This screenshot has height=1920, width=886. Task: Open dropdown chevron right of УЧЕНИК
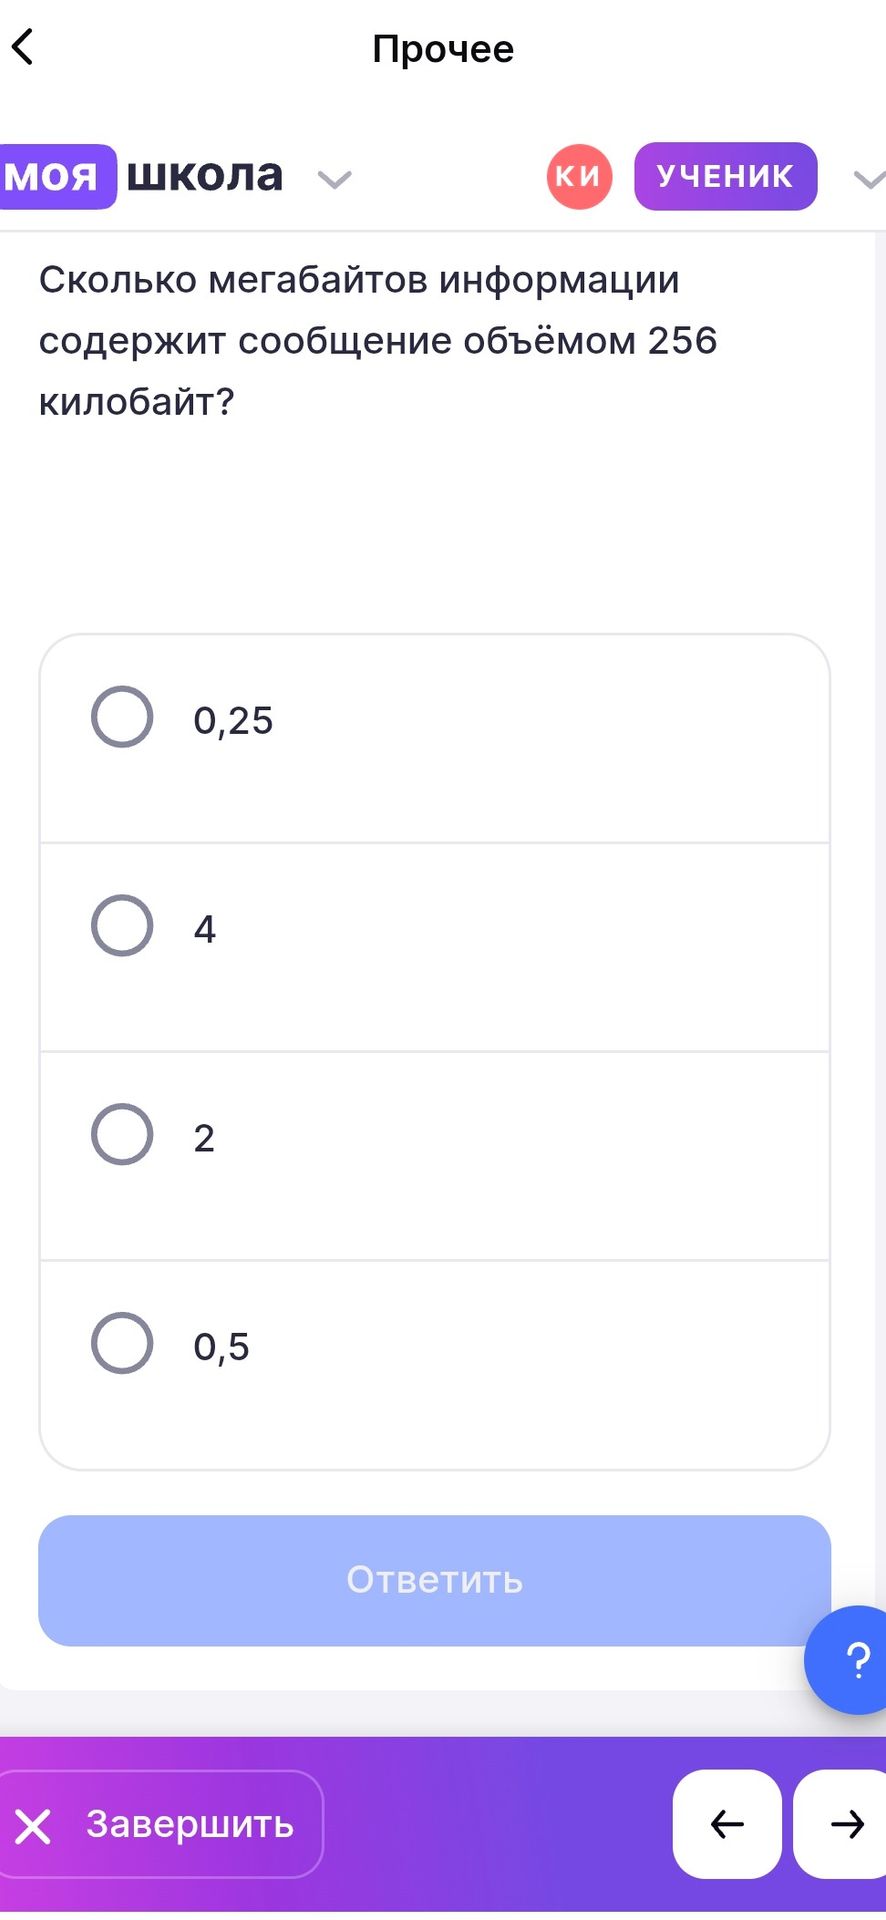[869, 179]
